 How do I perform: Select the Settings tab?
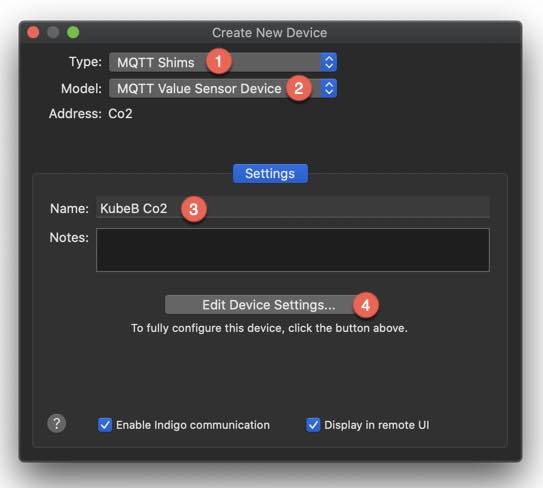(270, 173)
